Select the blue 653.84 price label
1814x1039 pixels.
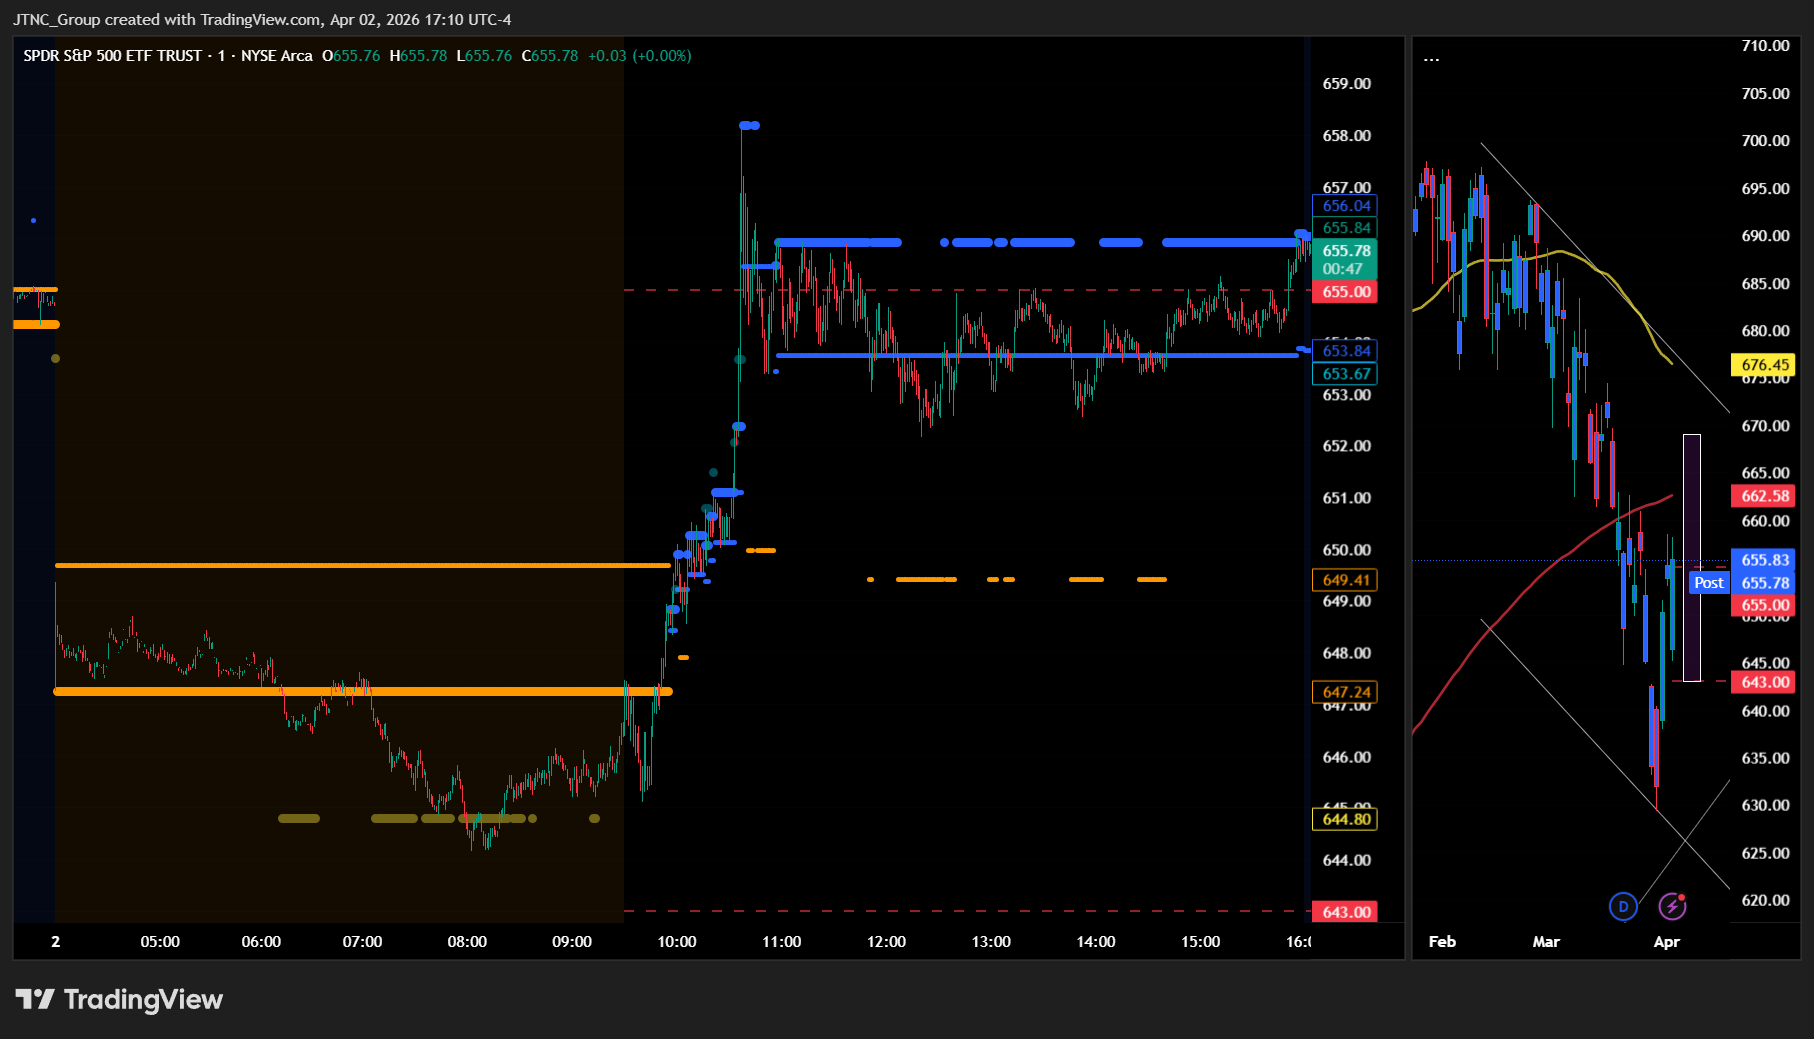[x=1346, y=351]
